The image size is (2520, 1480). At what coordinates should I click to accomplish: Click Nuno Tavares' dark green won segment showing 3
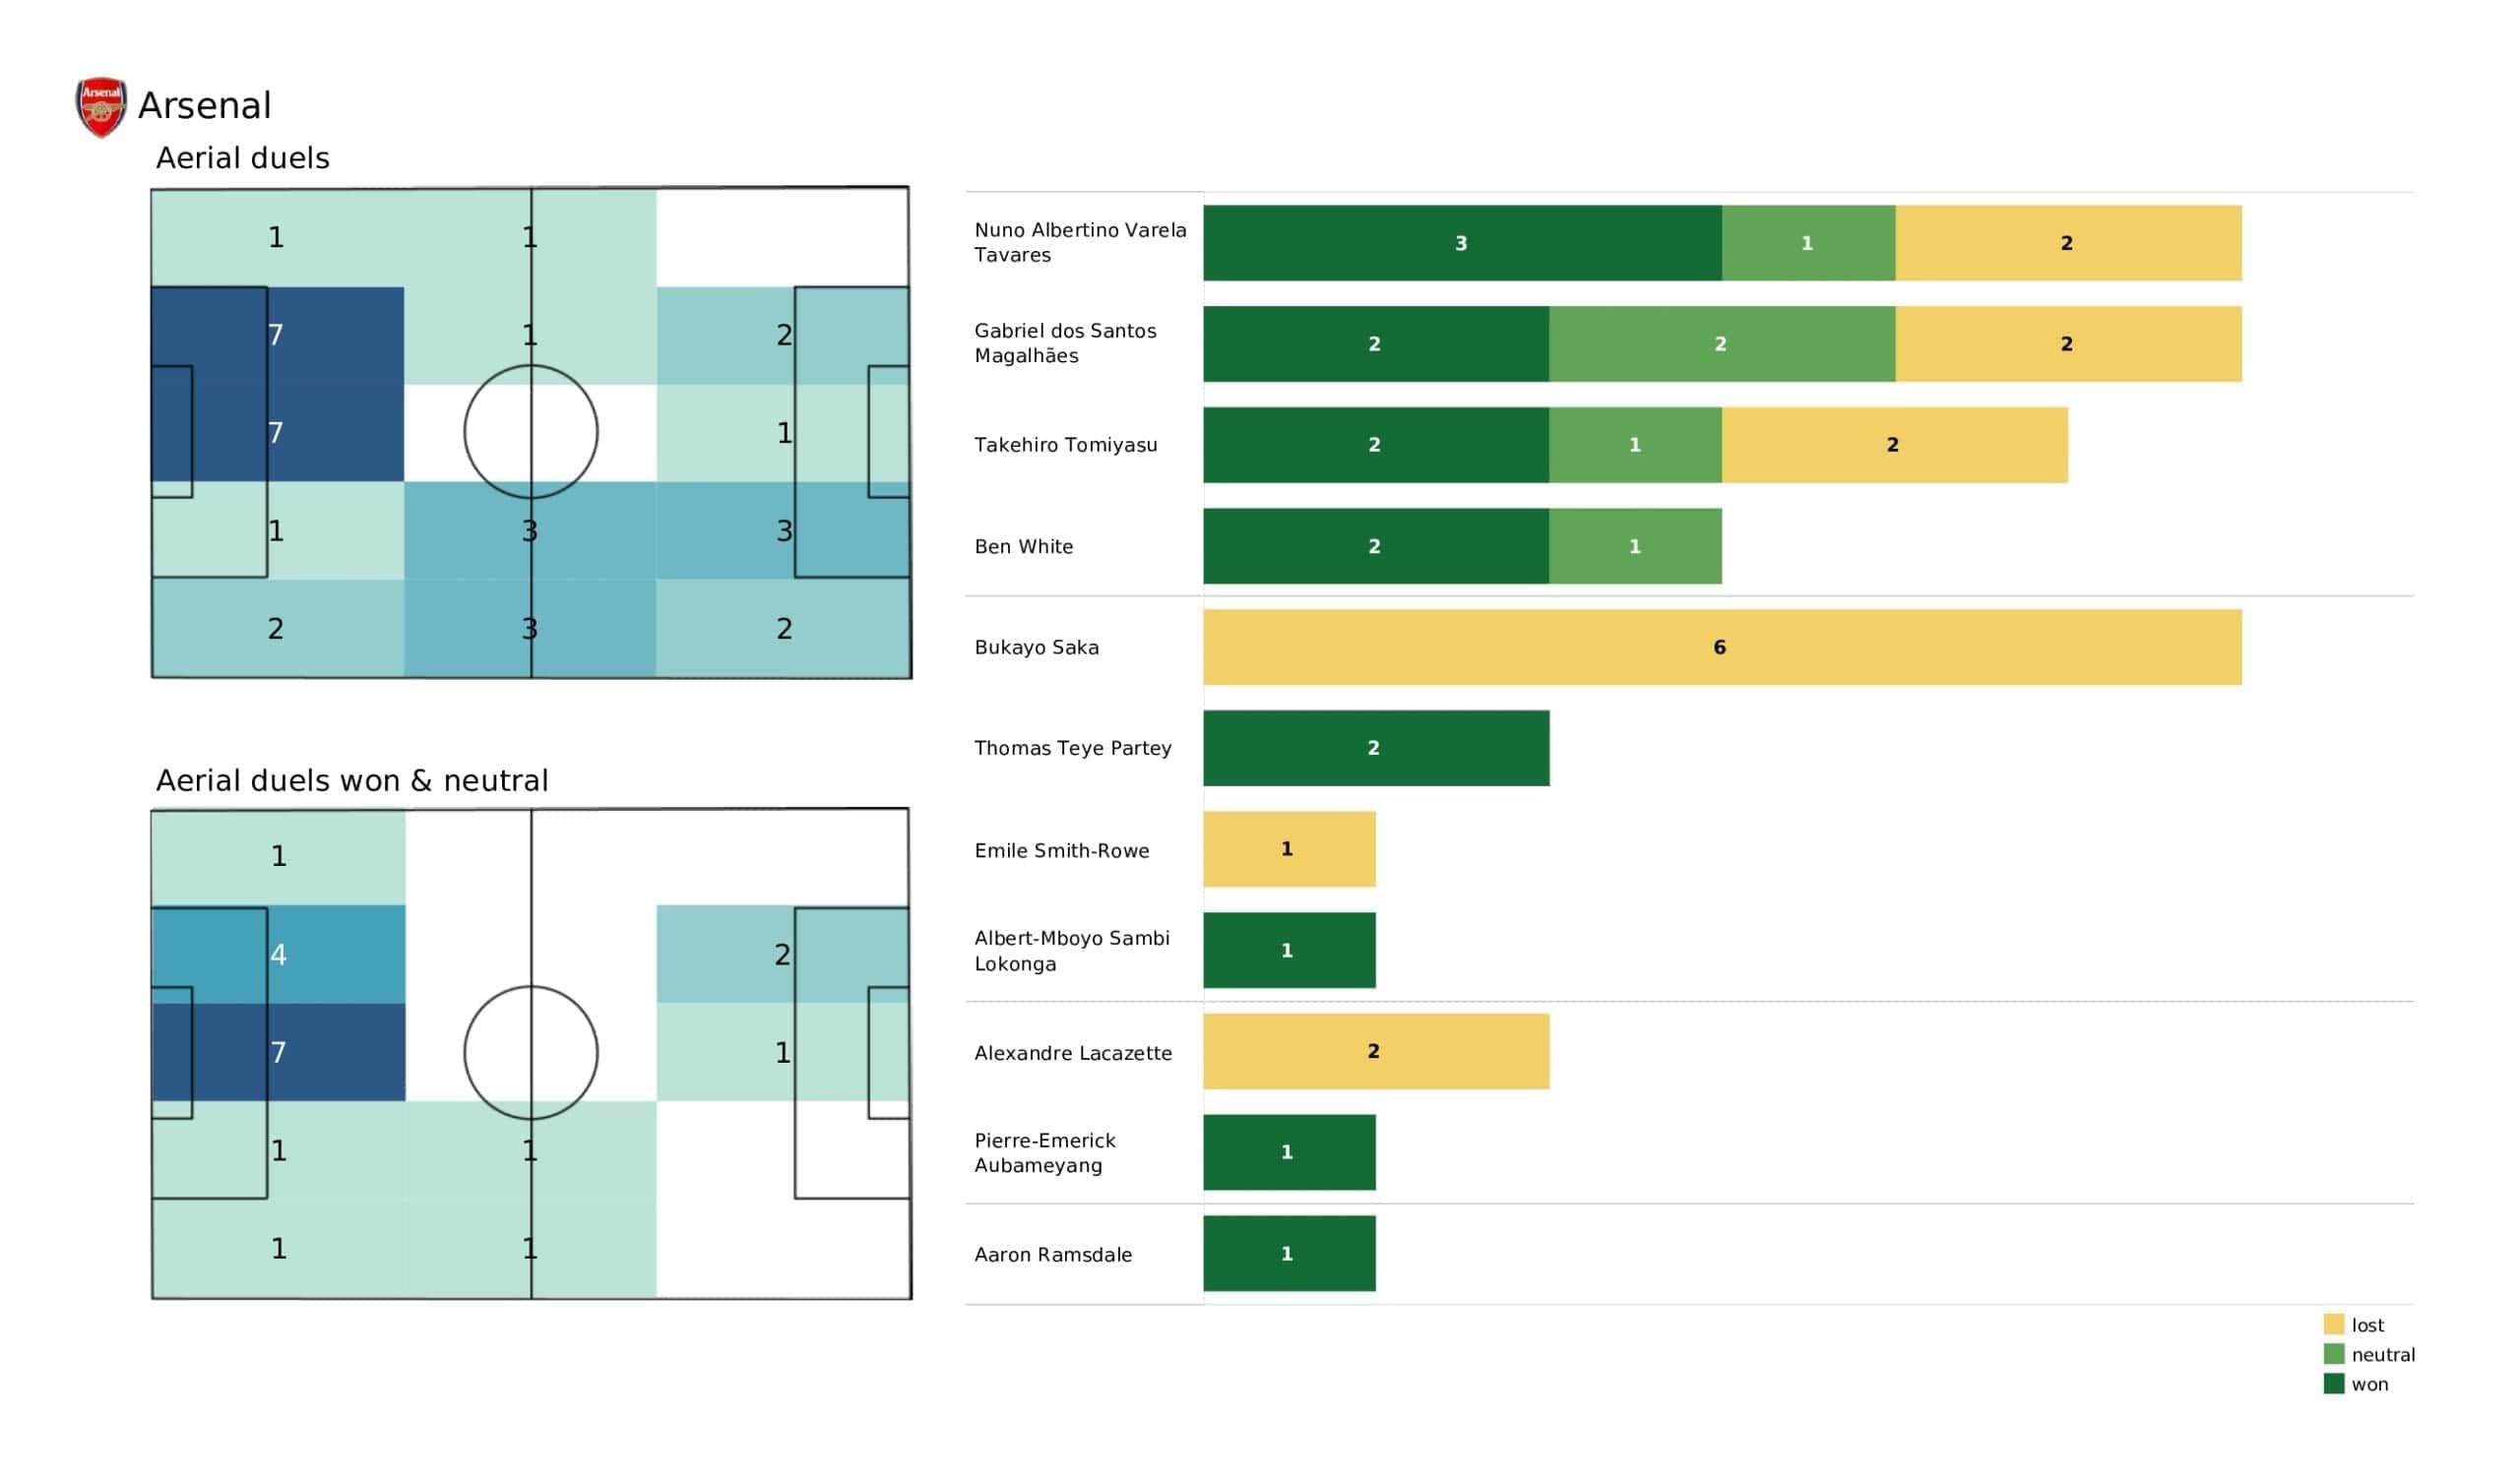point(1461,243)
